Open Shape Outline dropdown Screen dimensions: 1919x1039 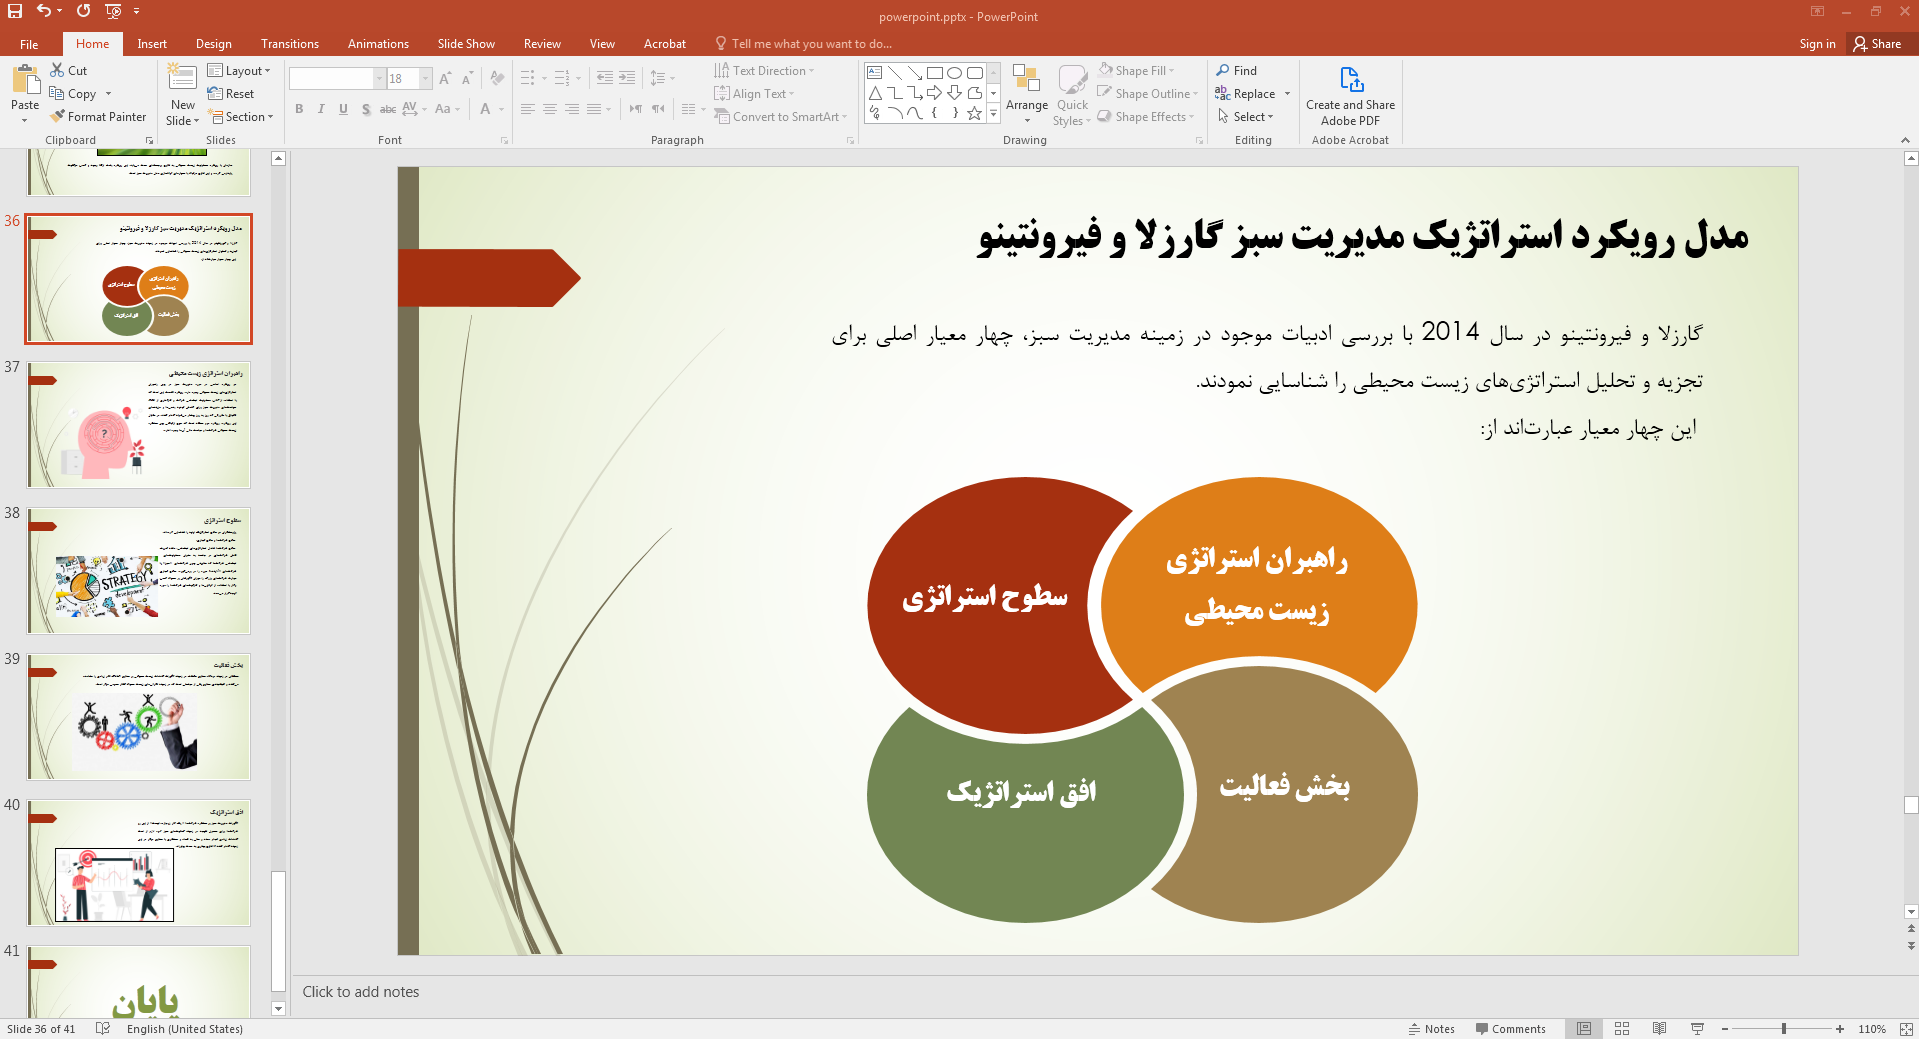(x=1148, y=94)
